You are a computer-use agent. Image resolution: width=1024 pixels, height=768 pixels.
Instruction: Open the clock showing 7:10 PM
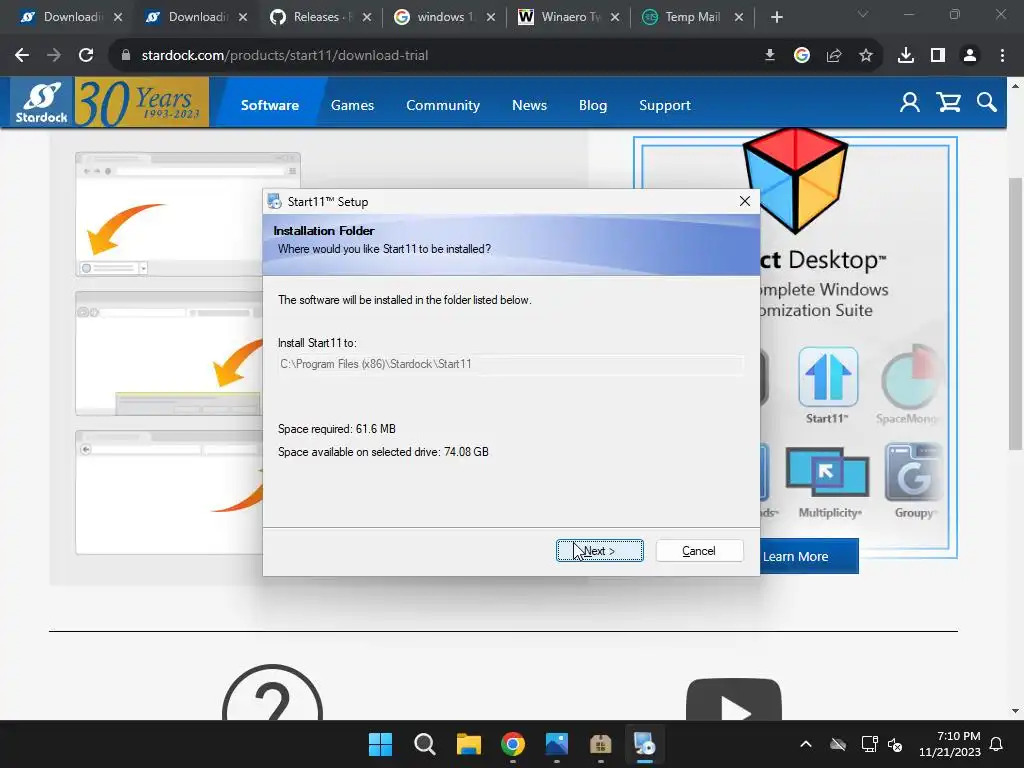pyautogui.click(x=950, y=744)
